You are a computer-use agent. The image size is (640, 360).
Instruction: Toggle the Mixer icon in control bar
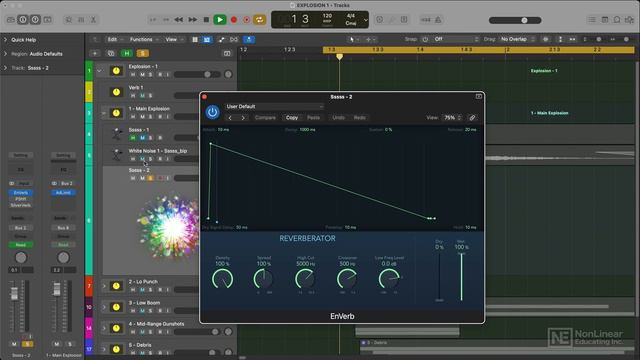(81, 20)
